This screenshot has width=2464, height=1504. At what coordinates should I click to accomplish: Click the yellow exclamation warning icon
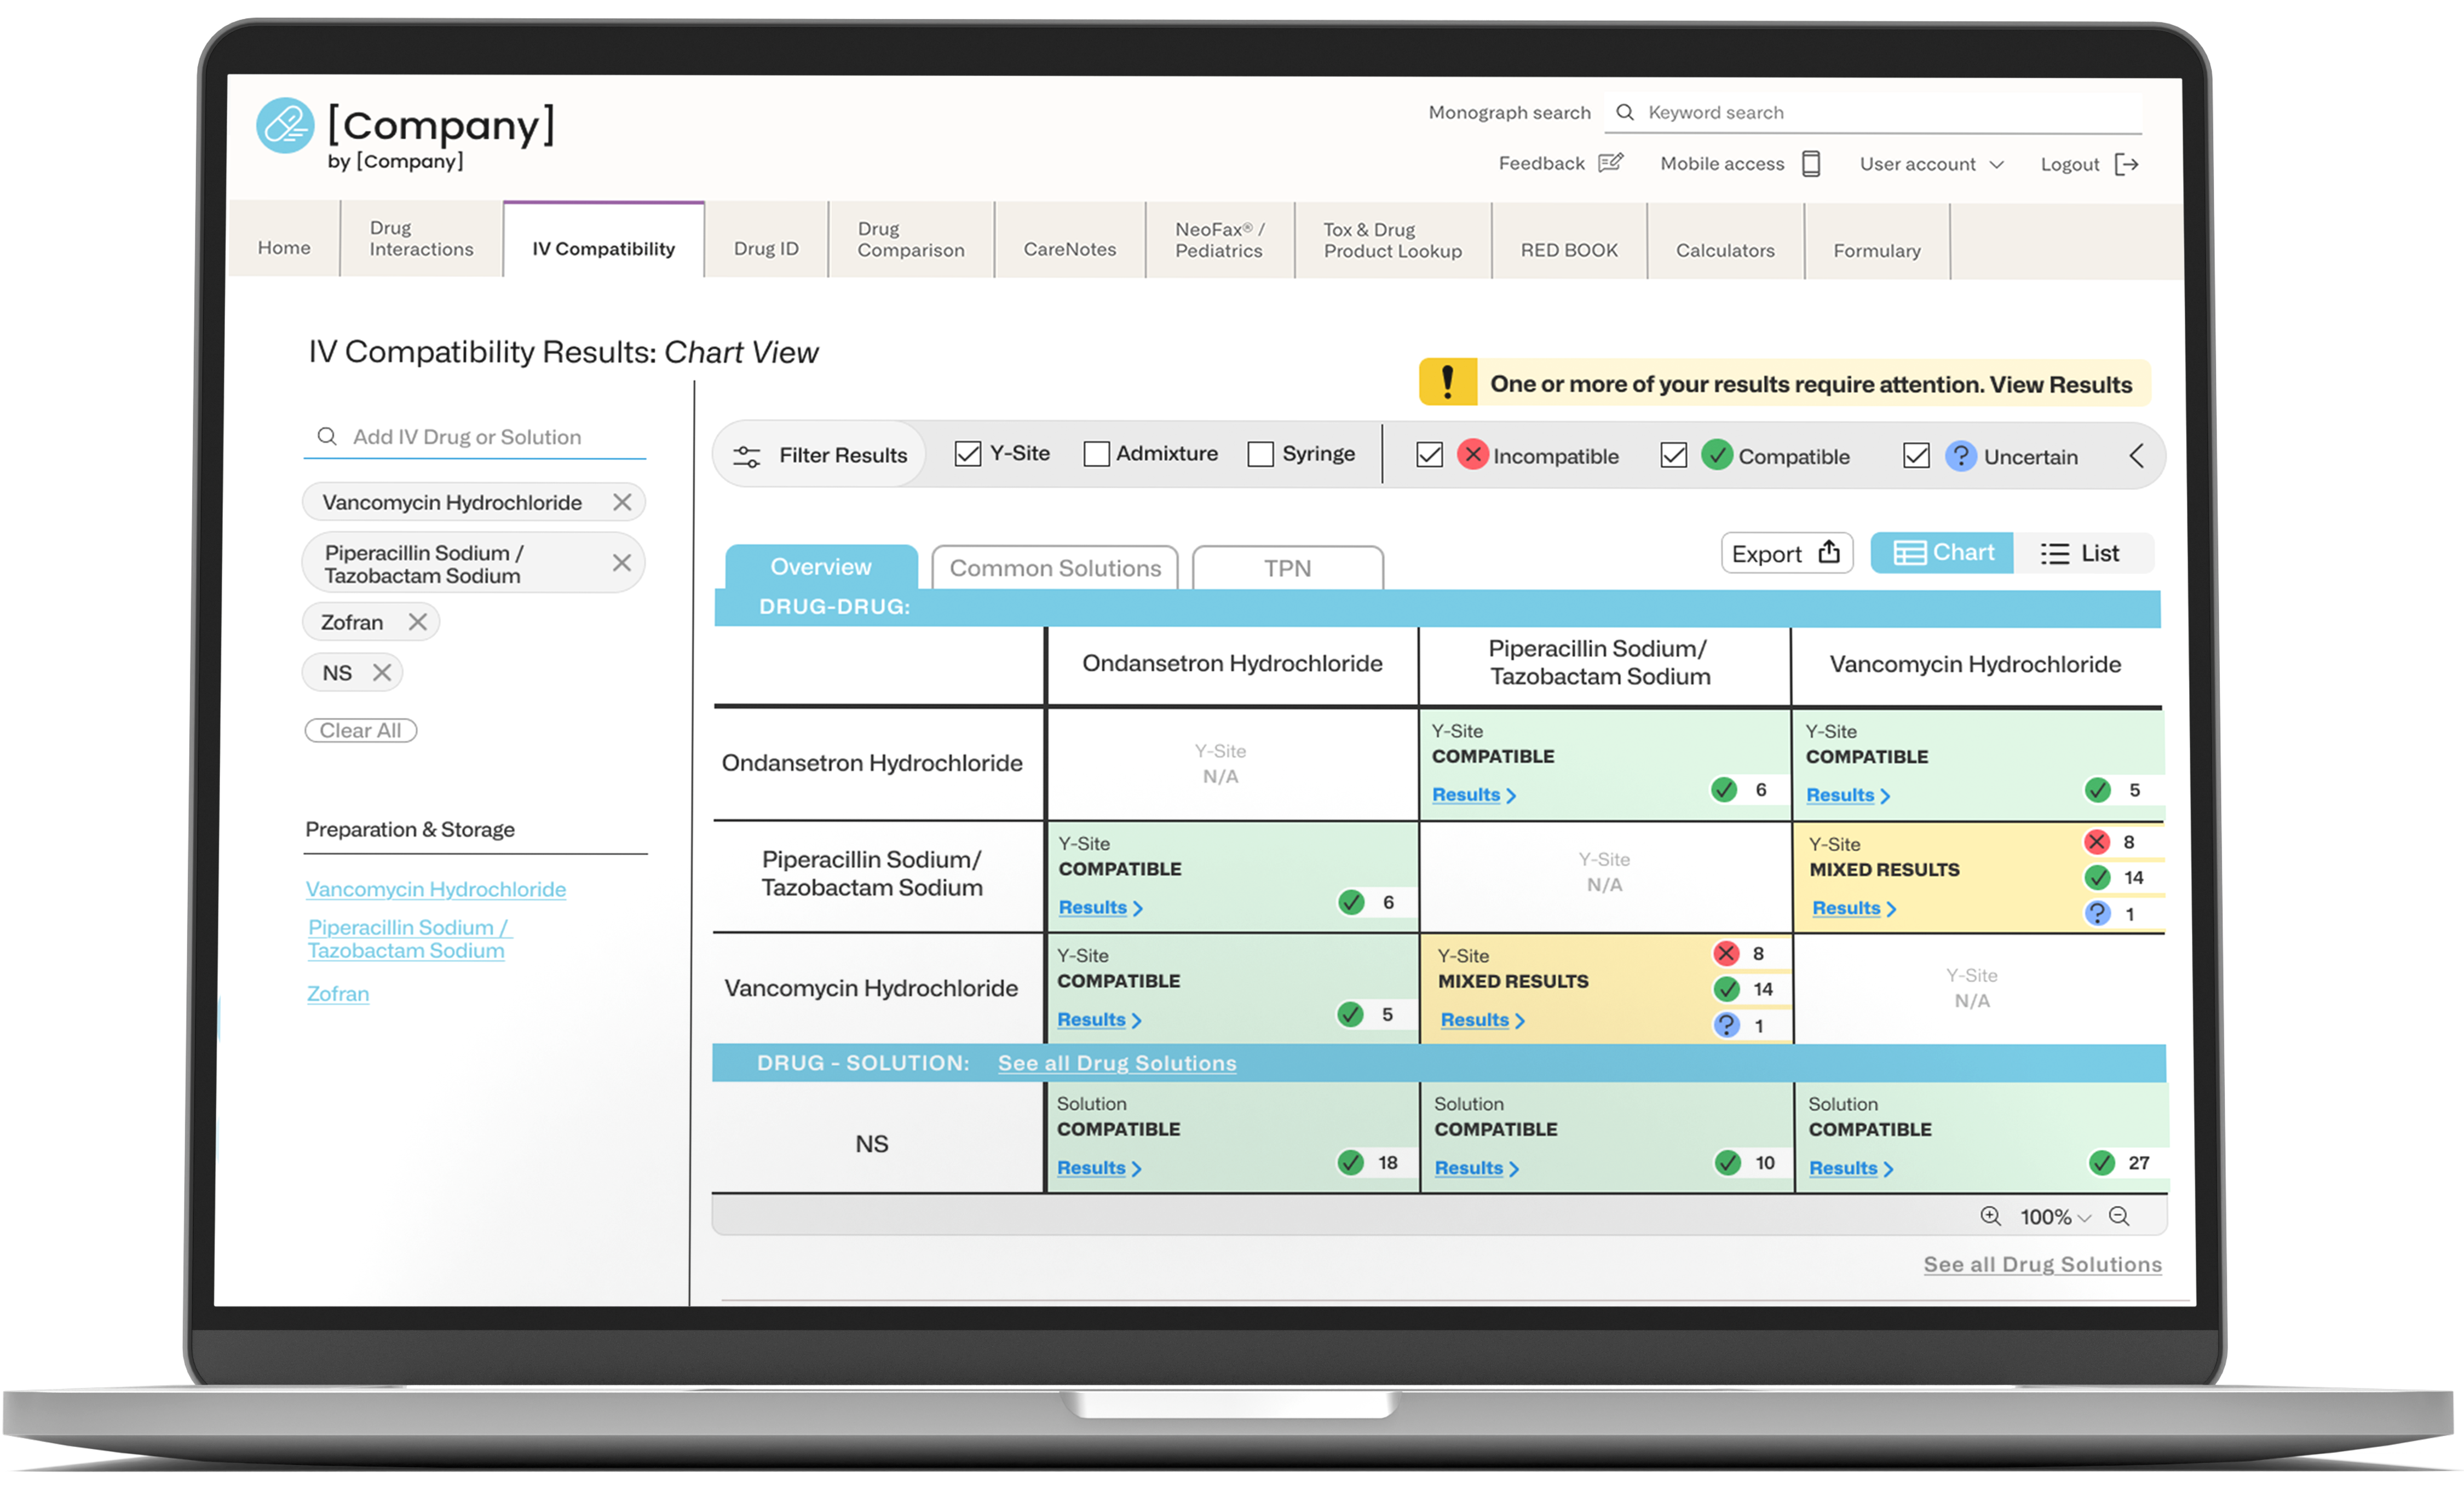click(x=1448, y=383)
